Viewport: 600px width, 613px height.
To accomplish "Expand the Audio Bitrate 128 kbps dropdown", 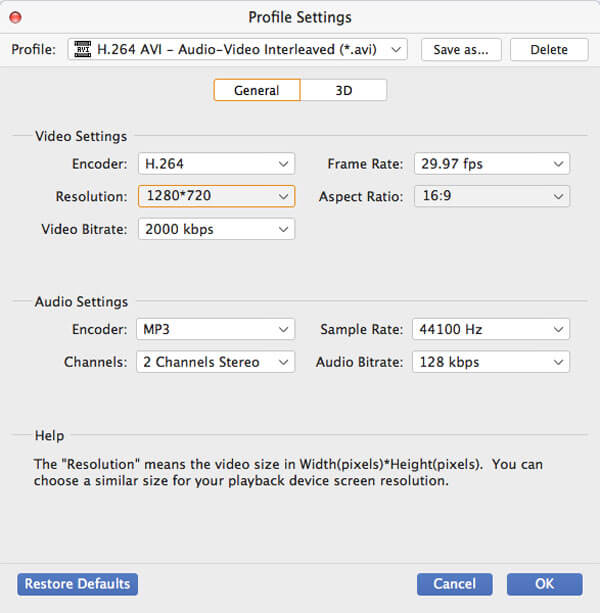I will click(490, 362).
